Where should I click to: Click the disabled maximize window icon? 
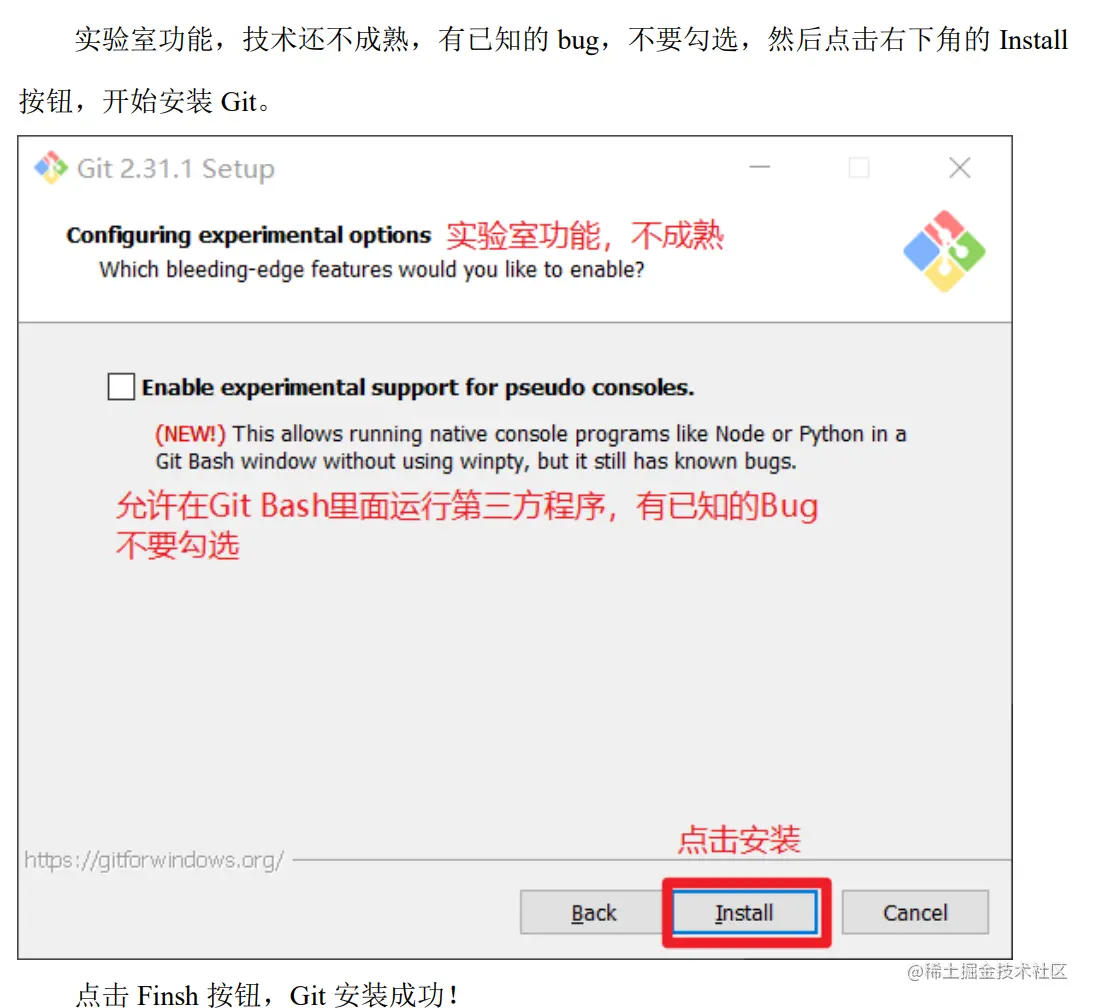pyautogui.click(x=858, y=167)
